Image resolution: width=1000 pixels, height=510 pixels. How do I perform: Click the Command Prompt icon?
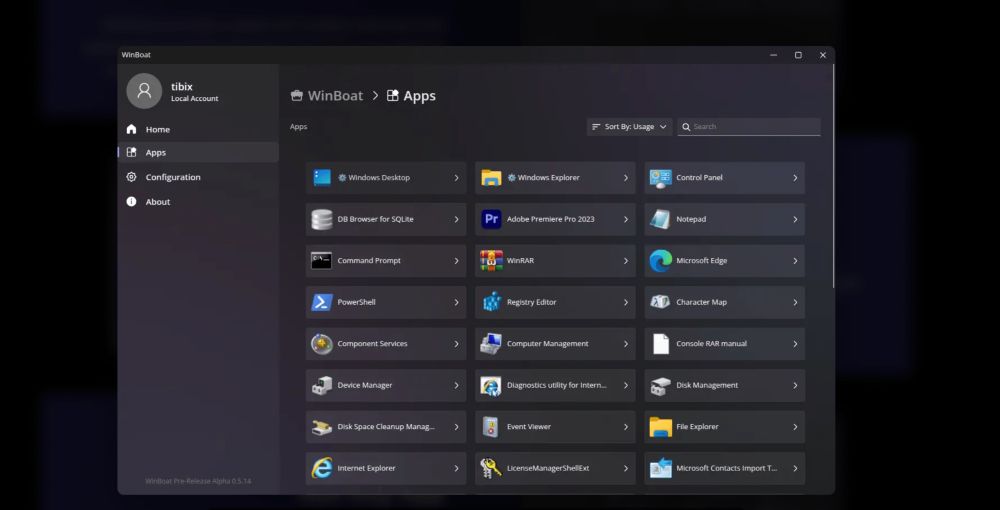click(321, 261)
